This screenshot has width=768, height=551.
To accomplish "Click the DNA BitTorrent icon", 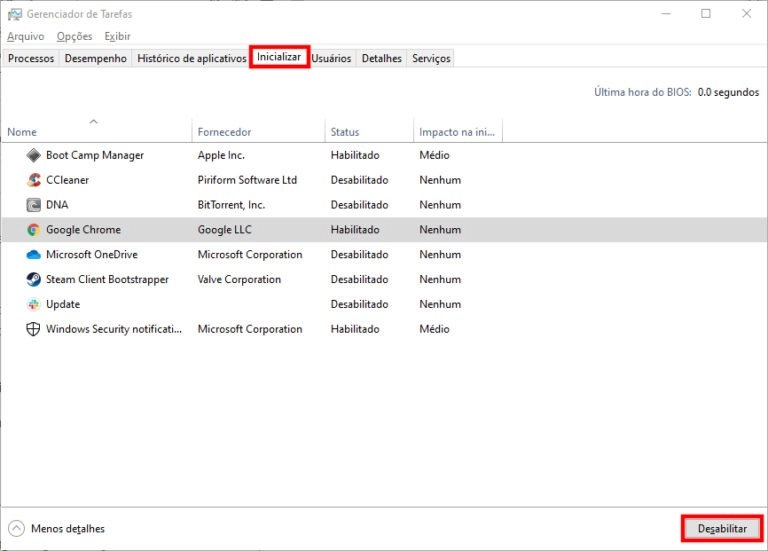I will 33,205.
